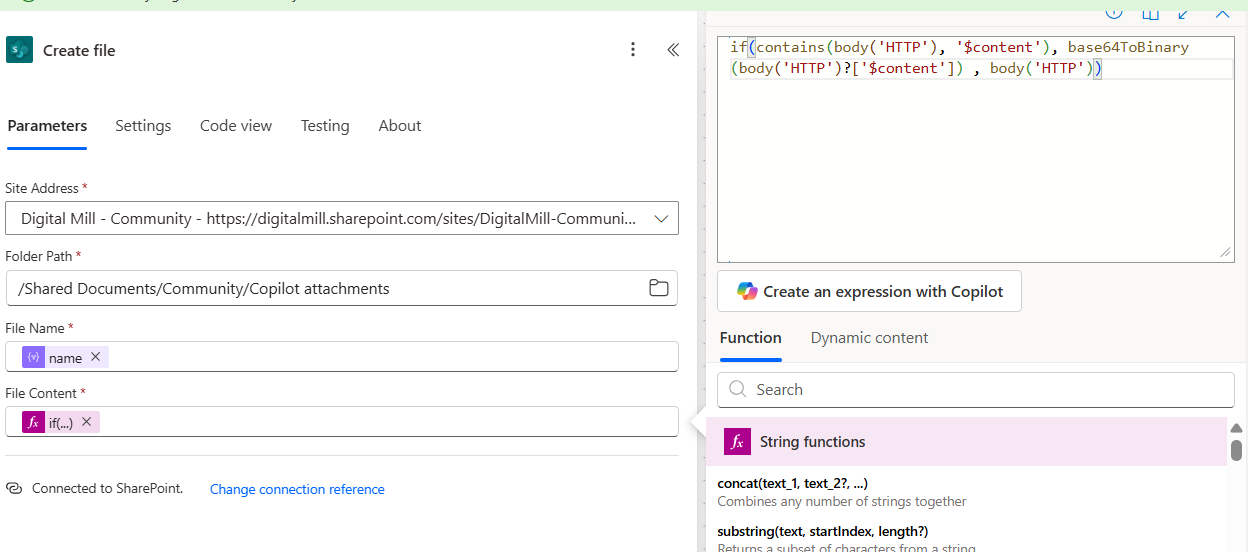Image resolution: width=1248 pixels, height=552 pixels.
Task: Click the connection link icon near Connected to SharePoint
Action: coord(14,489)
